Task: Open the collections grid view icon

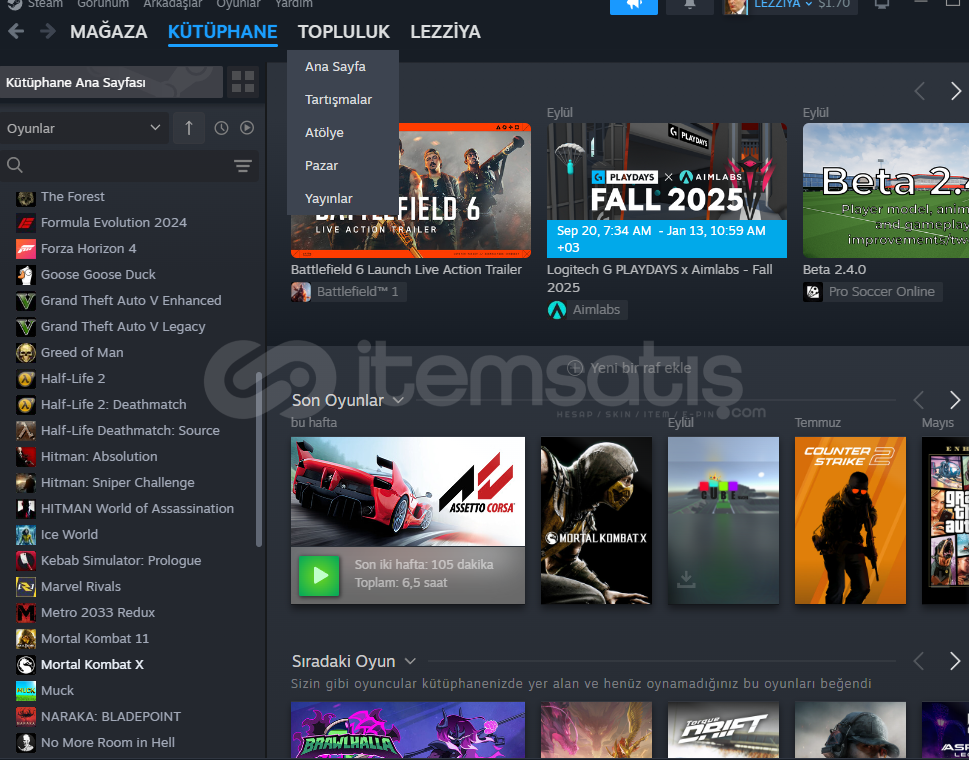Action: click(242, 82)
